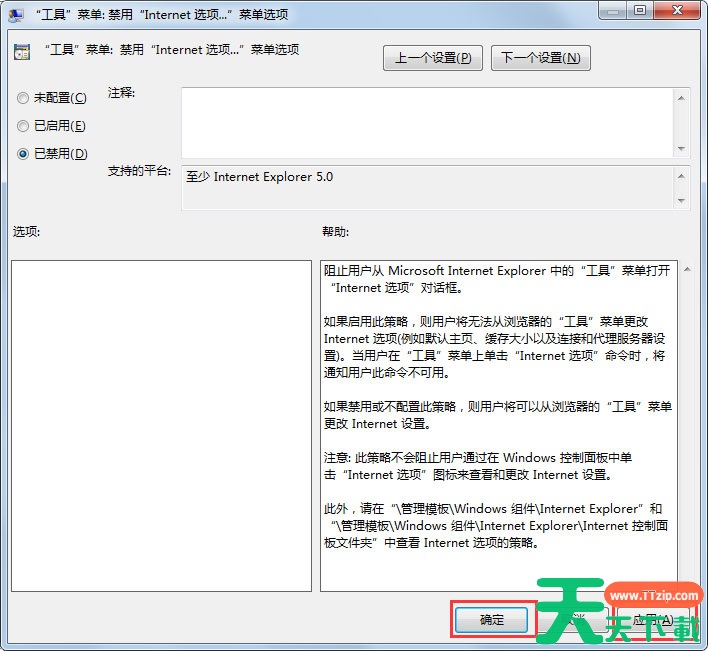This screenshot has height=651, width=708.
Task: Click setting heading text next to policy icon
Action: (172, 50)
